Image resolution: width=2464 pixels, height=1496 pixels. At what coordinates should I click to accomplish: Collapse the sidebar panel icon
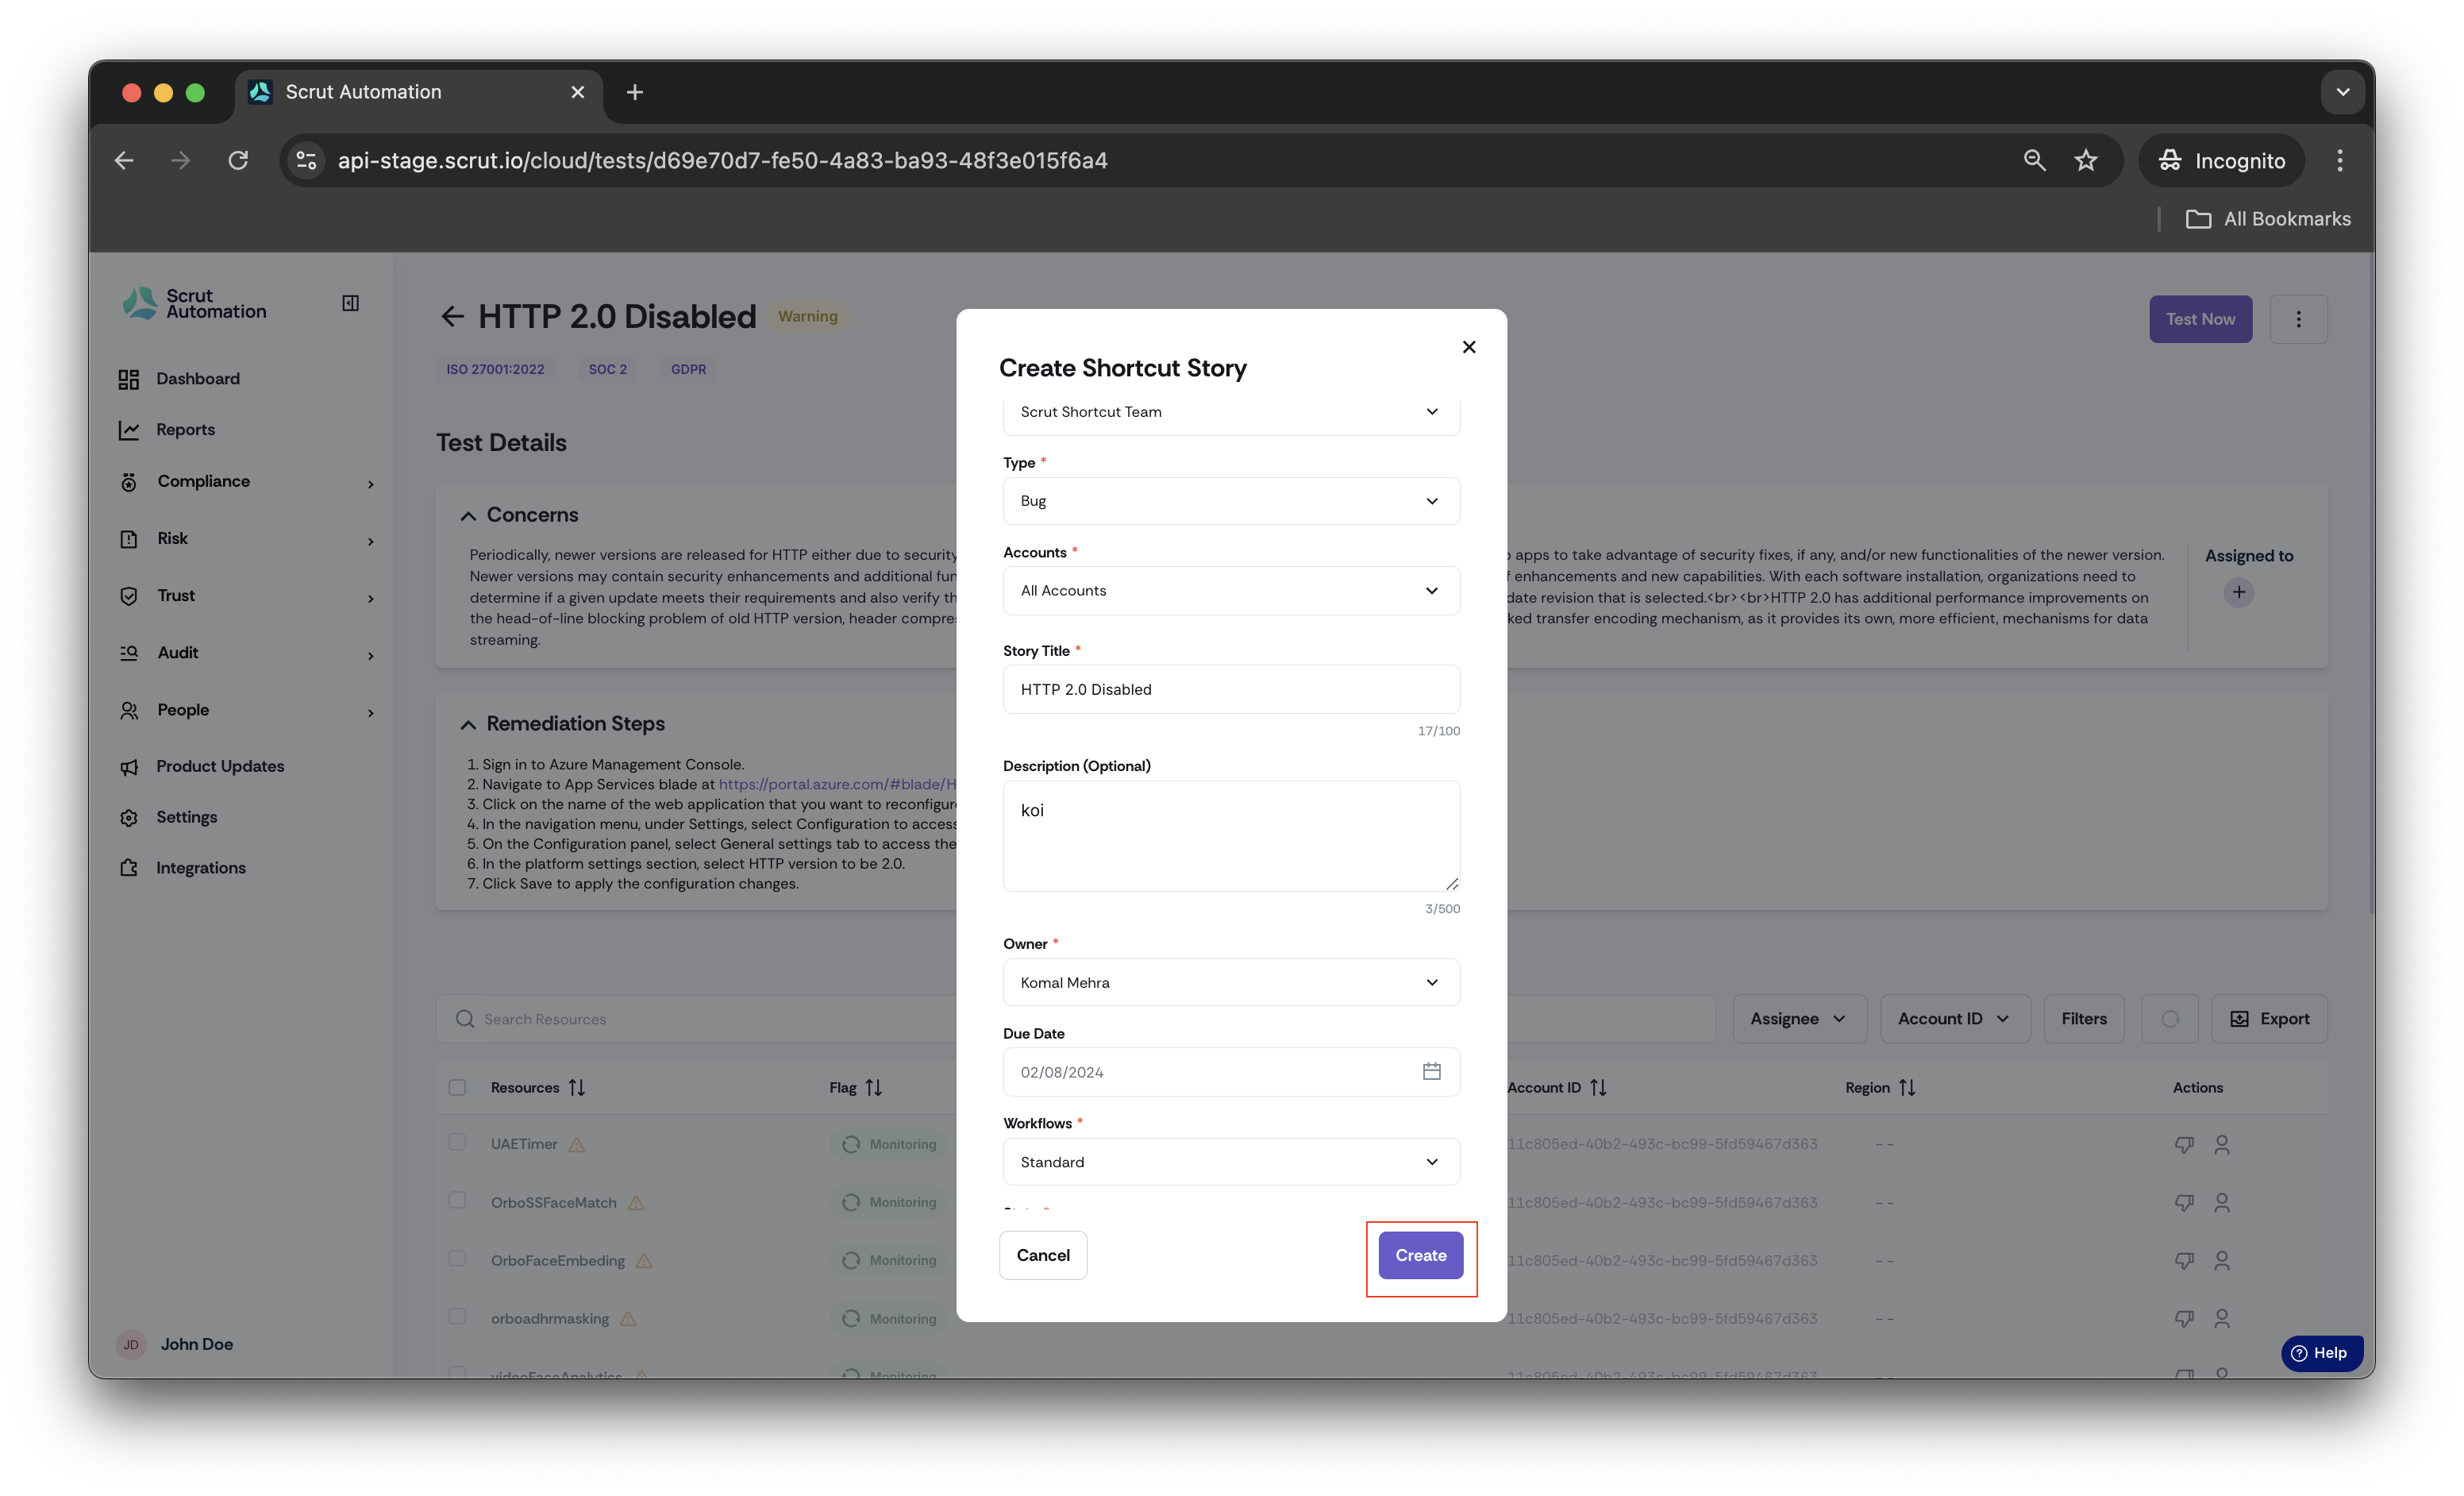pyautogui.click(x=350, y=303)
